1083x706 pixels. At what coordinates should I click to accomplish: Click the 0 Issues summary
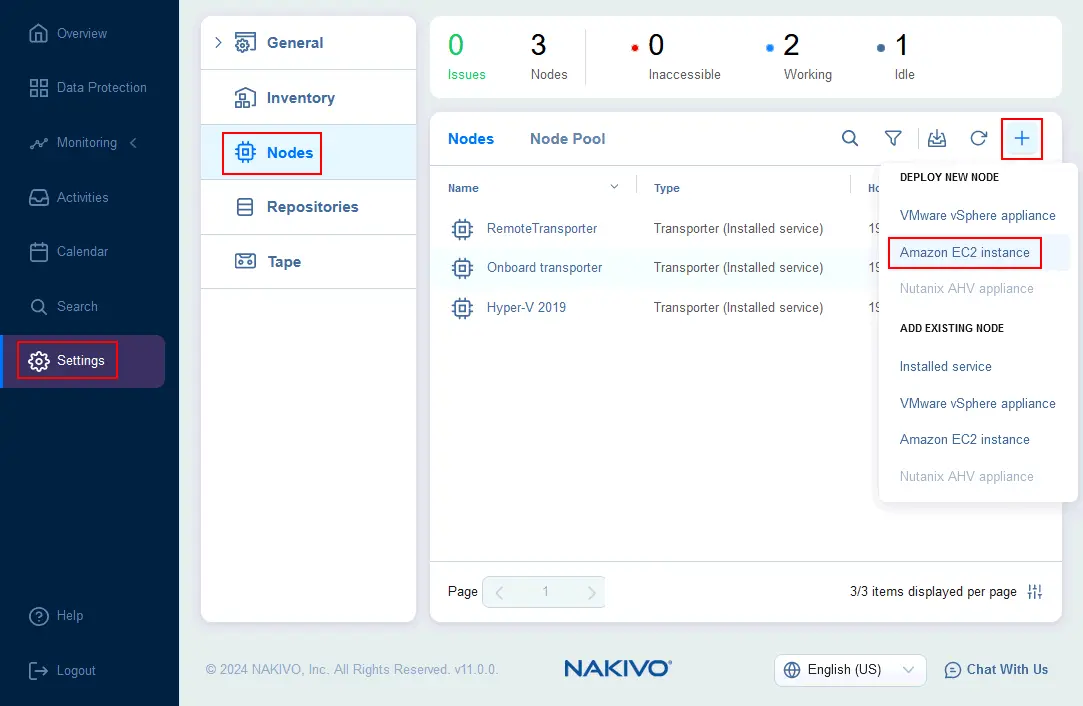click(x=466, y=57)
